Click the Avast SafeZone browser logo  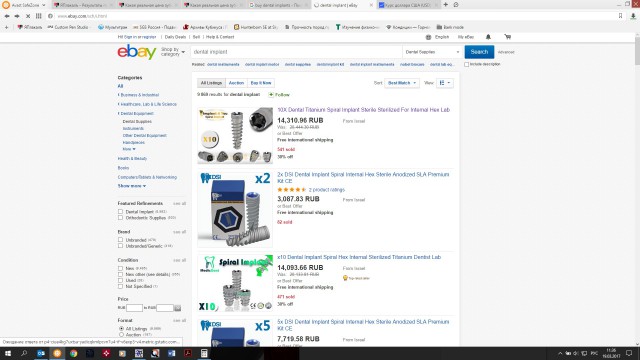point(6,5)
